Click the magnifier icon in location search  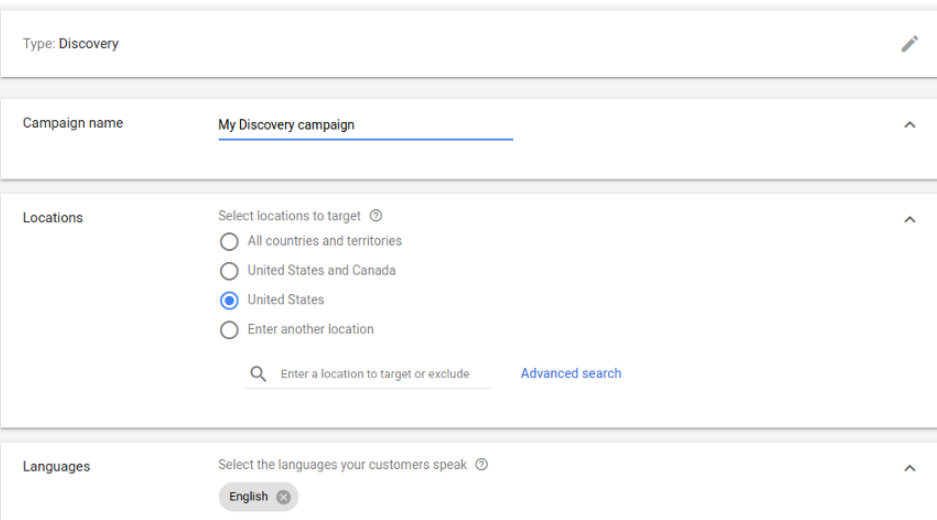(259, 374)
